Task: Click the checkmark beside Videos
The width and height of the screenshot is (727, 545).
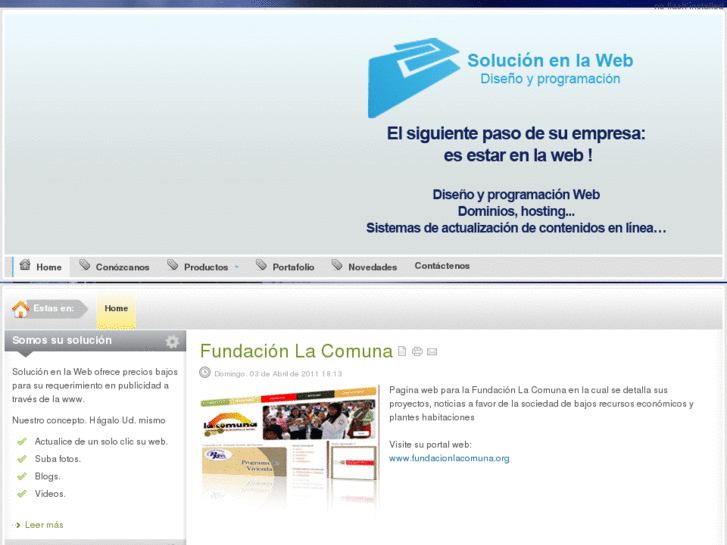Action: click(22, 494)
